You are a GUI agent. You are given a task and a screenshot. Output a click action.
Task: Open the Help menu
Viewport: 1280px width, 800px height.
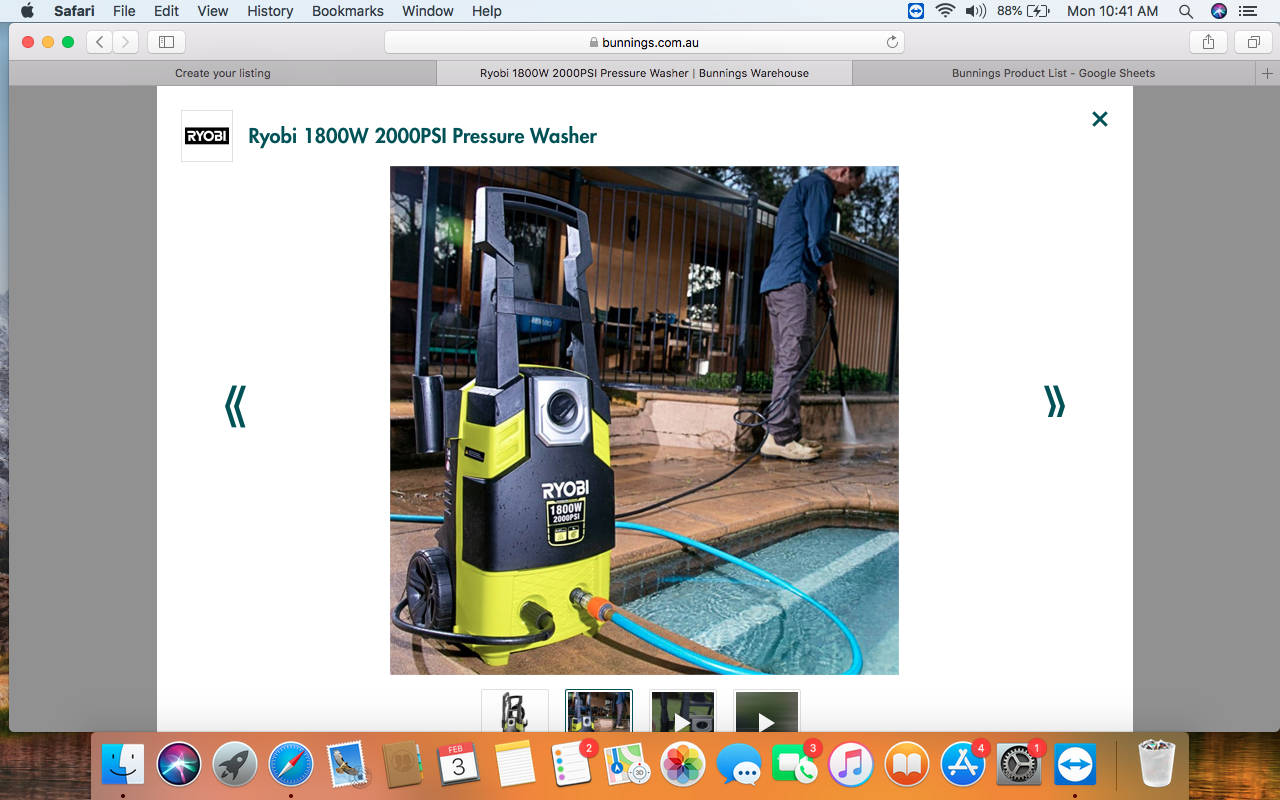487,11
